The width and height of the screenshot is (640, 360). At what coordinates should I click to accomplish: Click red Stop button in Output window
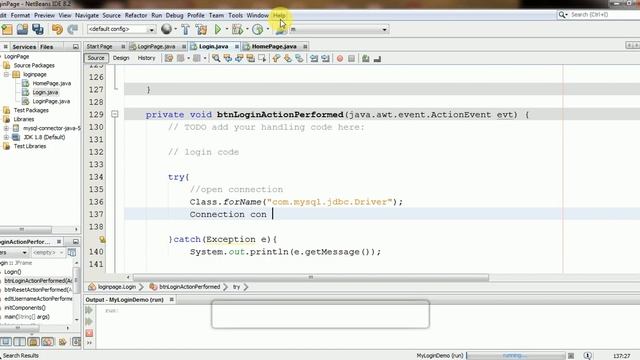(x=89, y=333)
